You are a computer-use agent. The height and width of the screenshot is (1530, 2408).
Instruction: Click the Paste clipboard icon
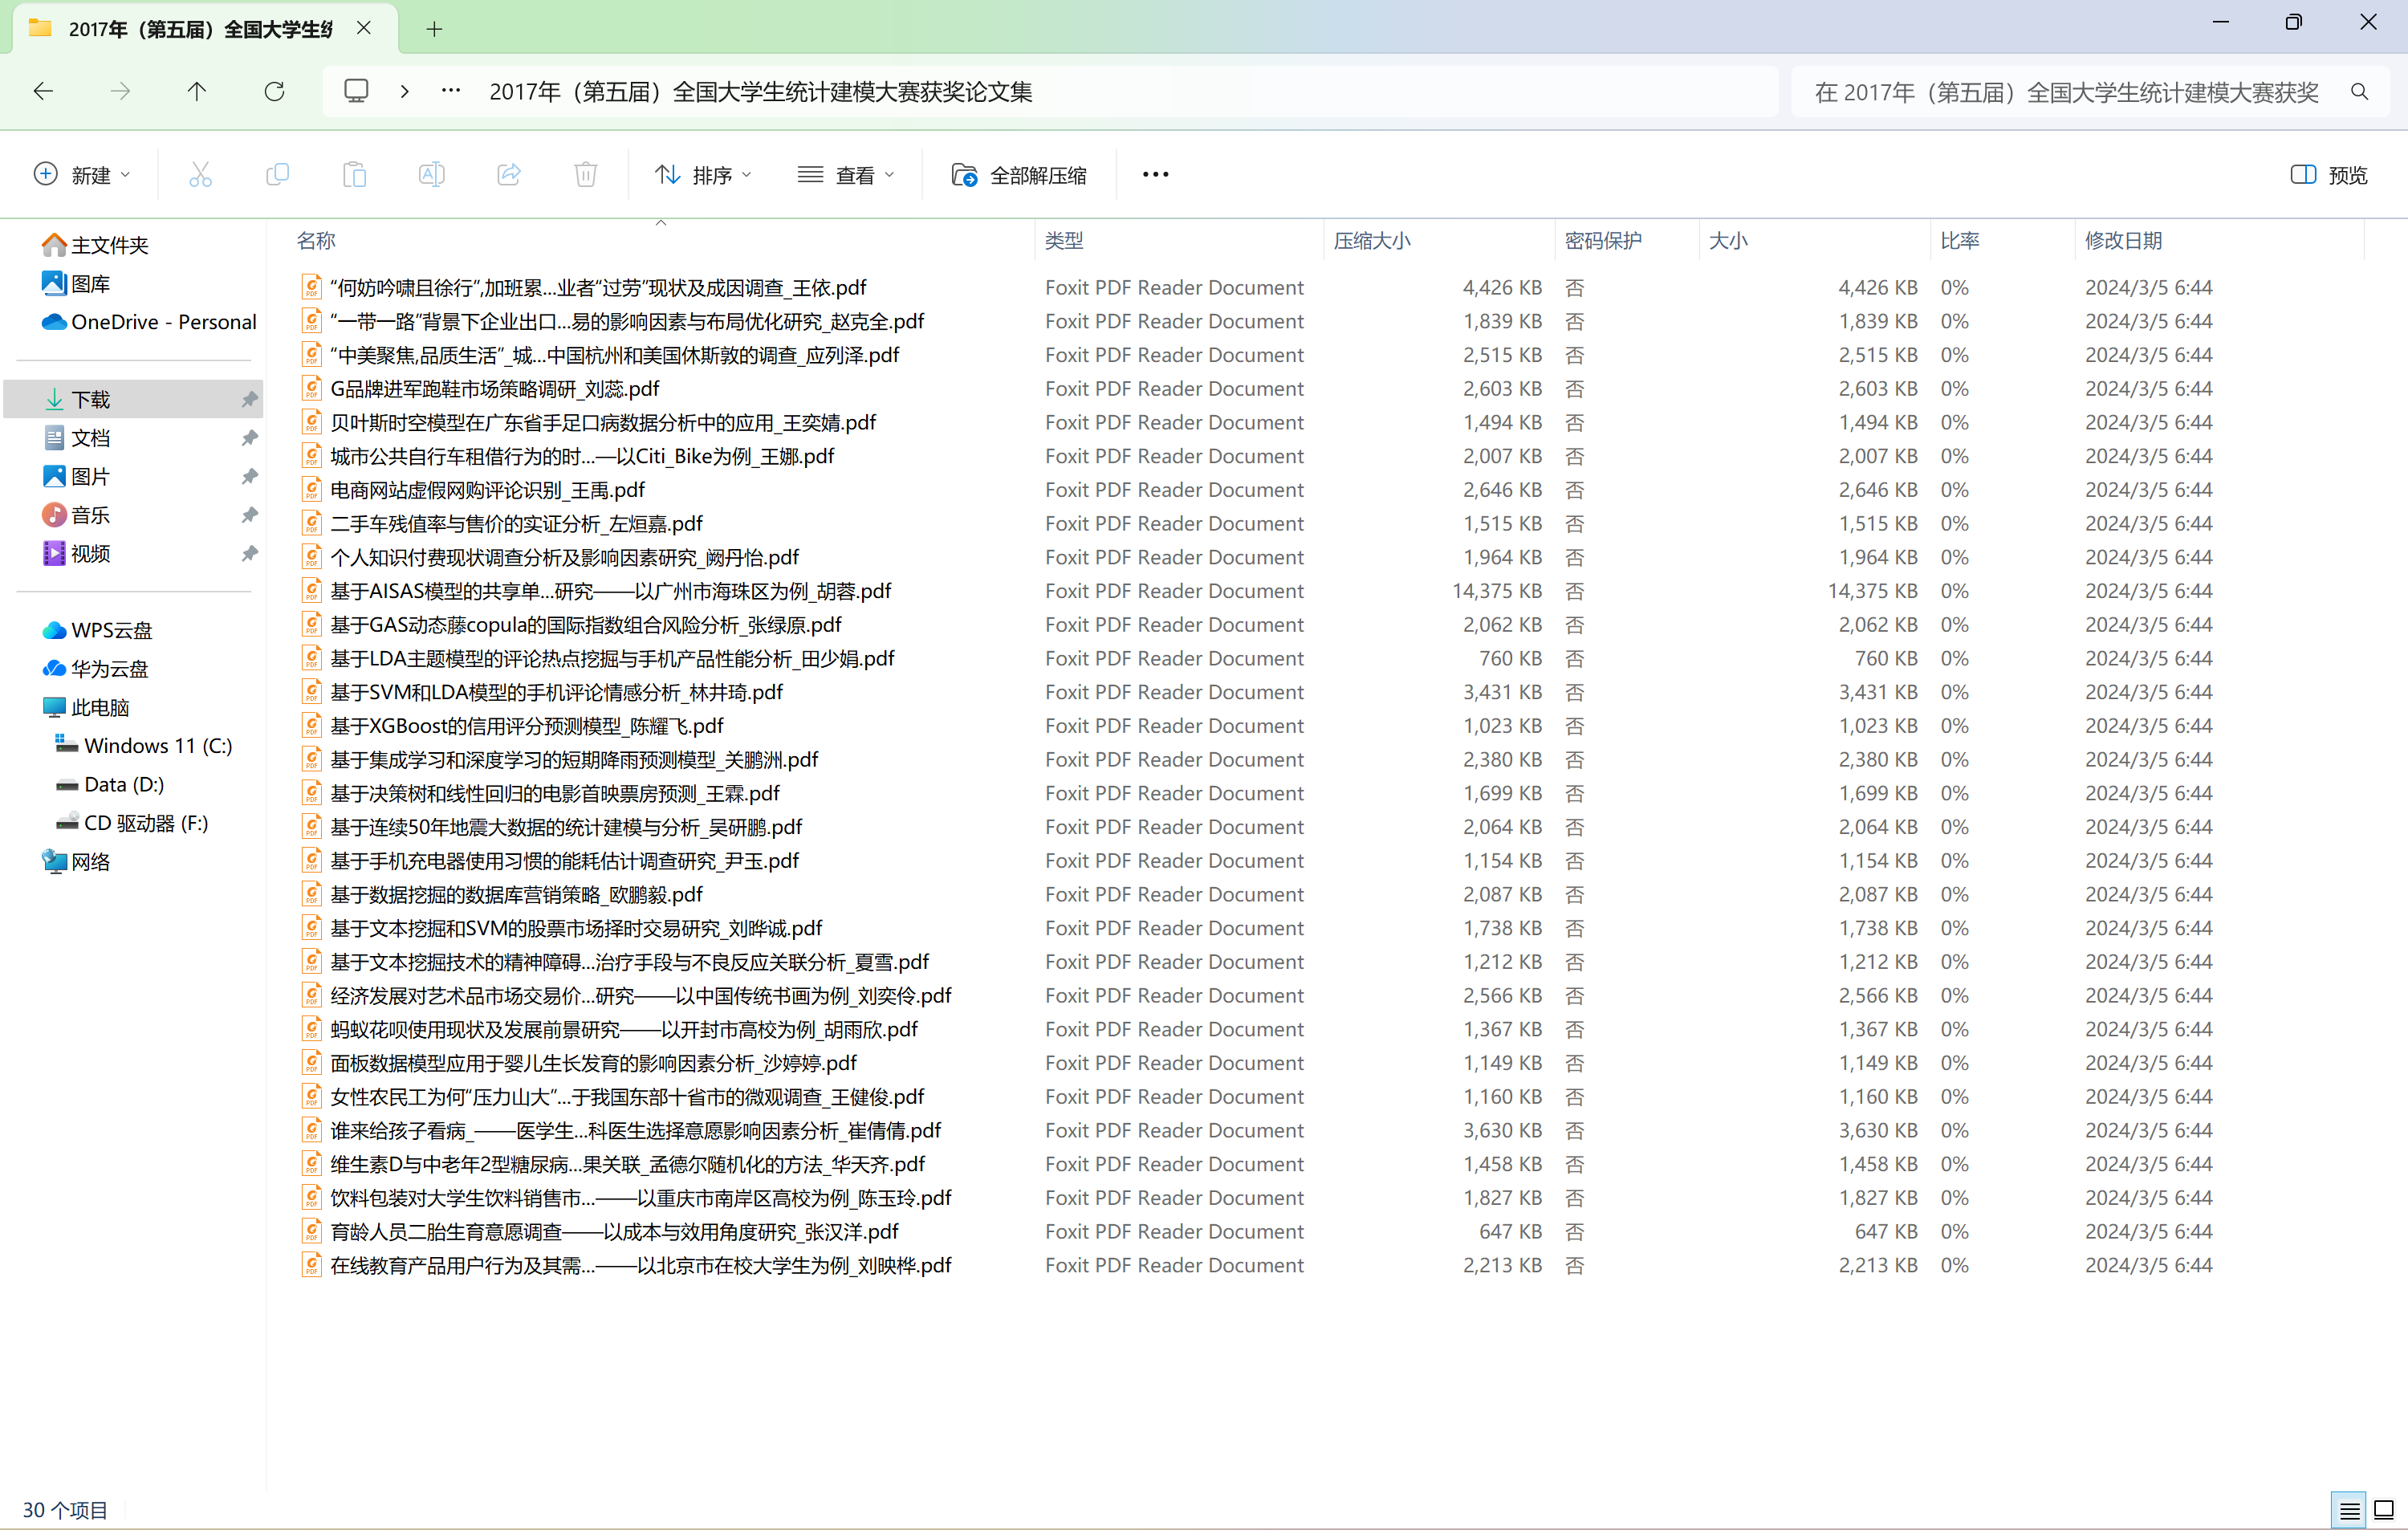coord(354,175)
